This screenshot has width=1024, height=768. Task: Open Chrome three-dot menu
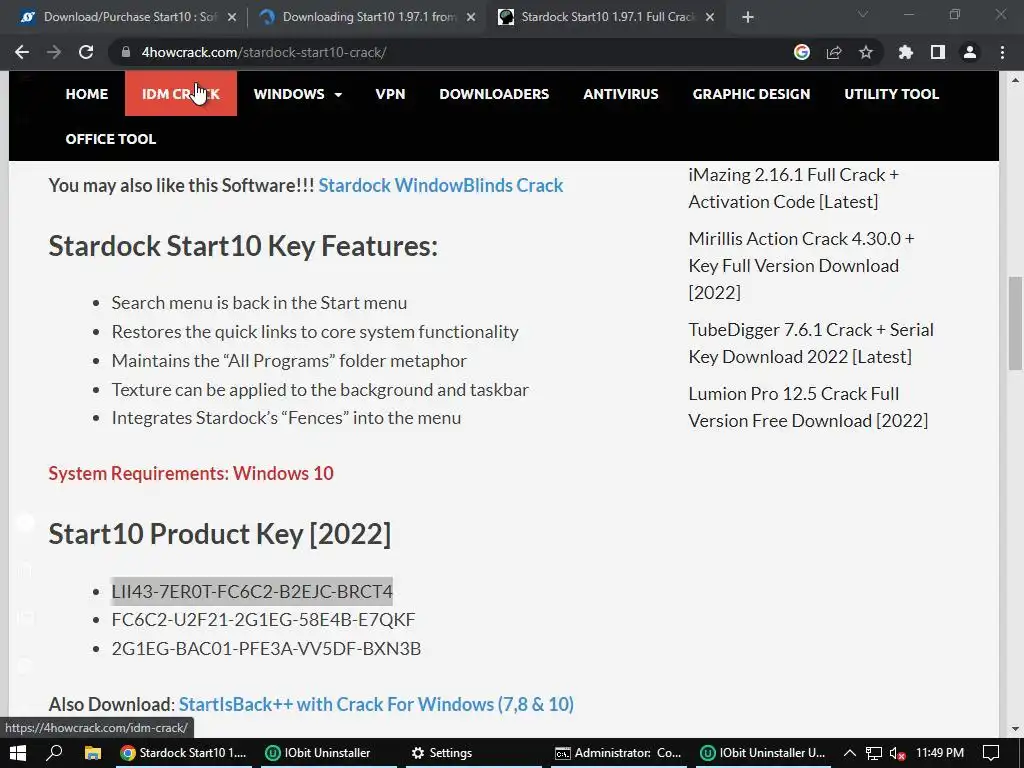(x=1002, y=52)
